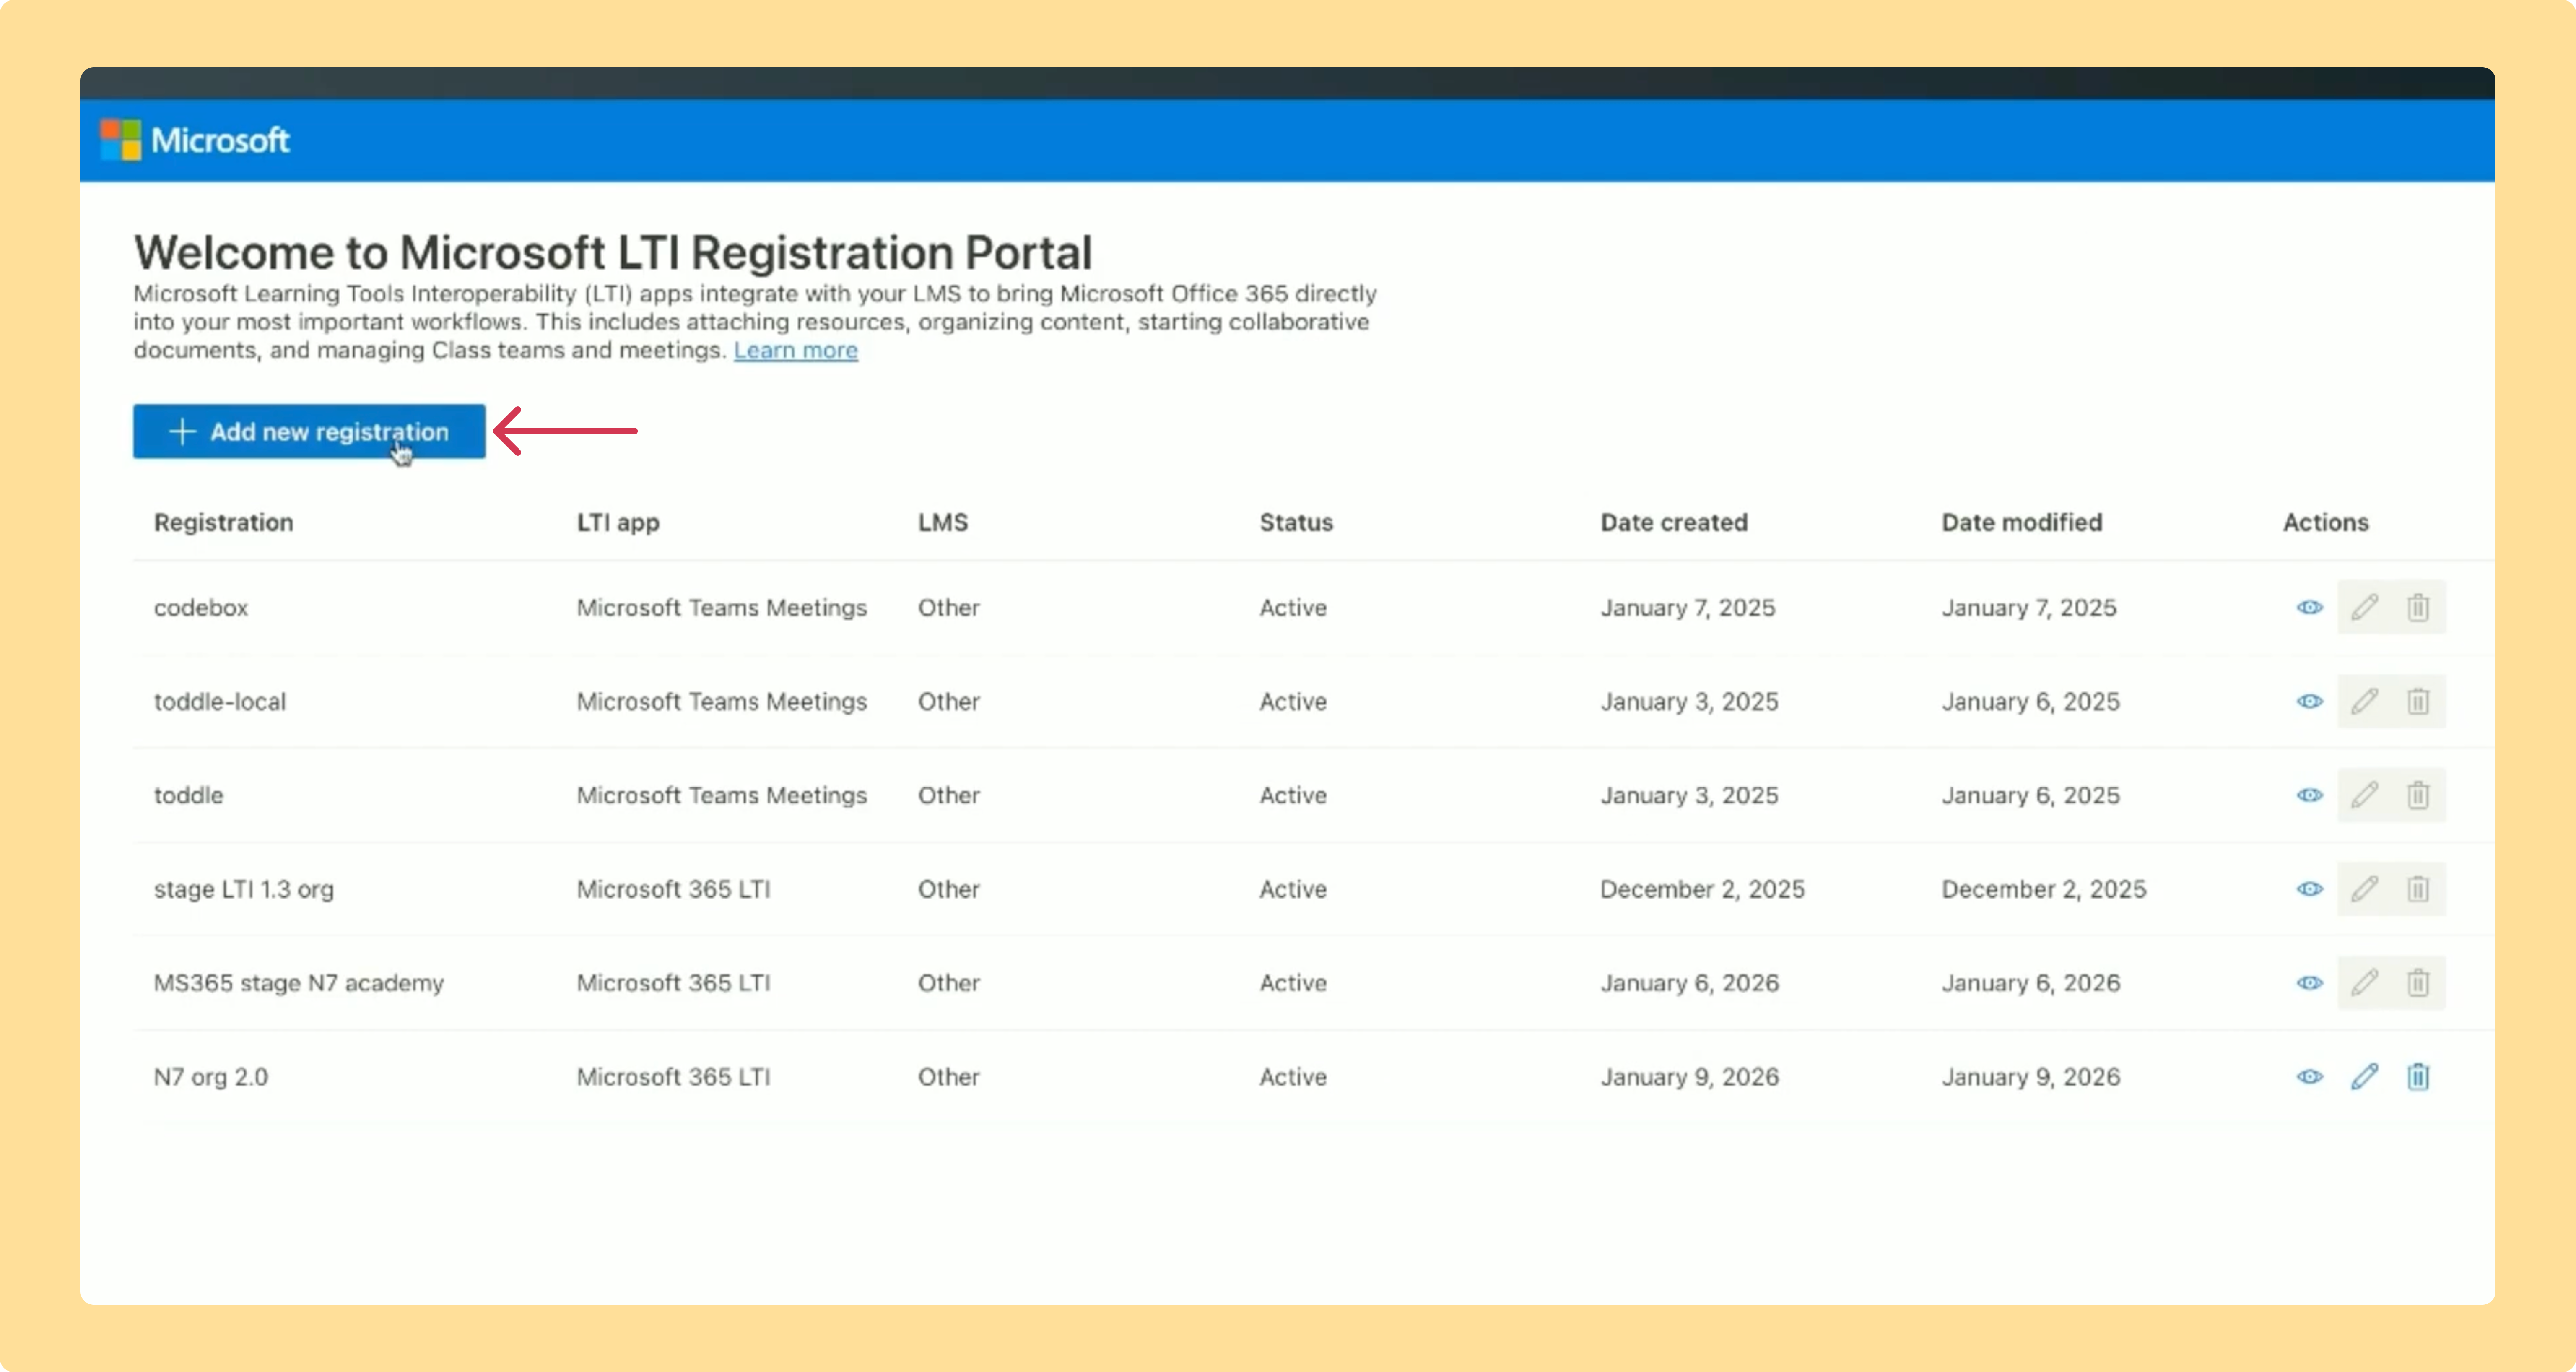Open eye icon for stage LTI 1.3 org
This screenshot has height=1372, width=2576.
coord(2309,889)
